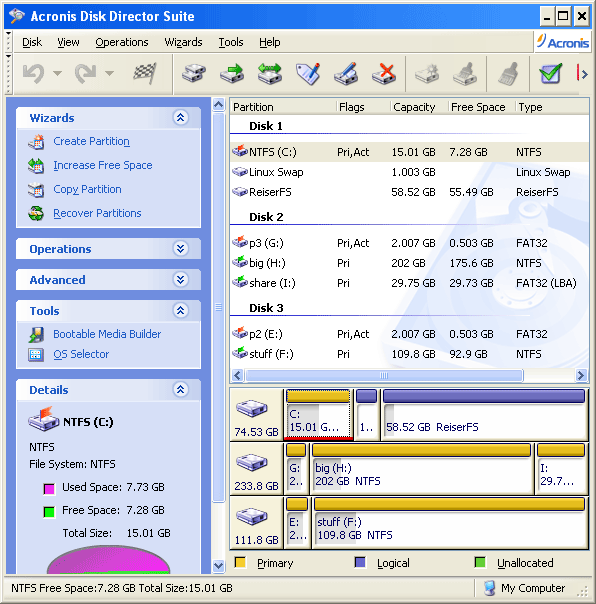This screenshot has width=596, height=604.
Task: Open the View menu
Action: tap(68, 42)
